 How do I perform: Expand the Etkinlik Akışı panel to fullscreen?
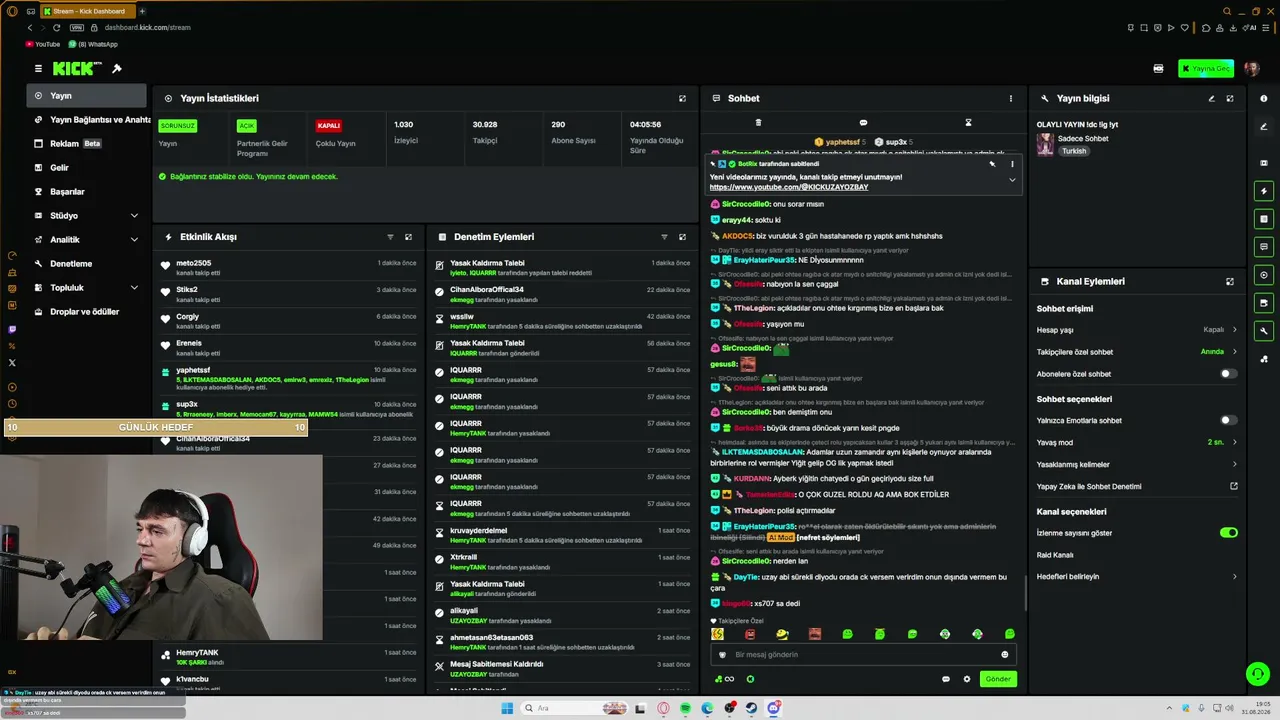click(x=408, y=237)
